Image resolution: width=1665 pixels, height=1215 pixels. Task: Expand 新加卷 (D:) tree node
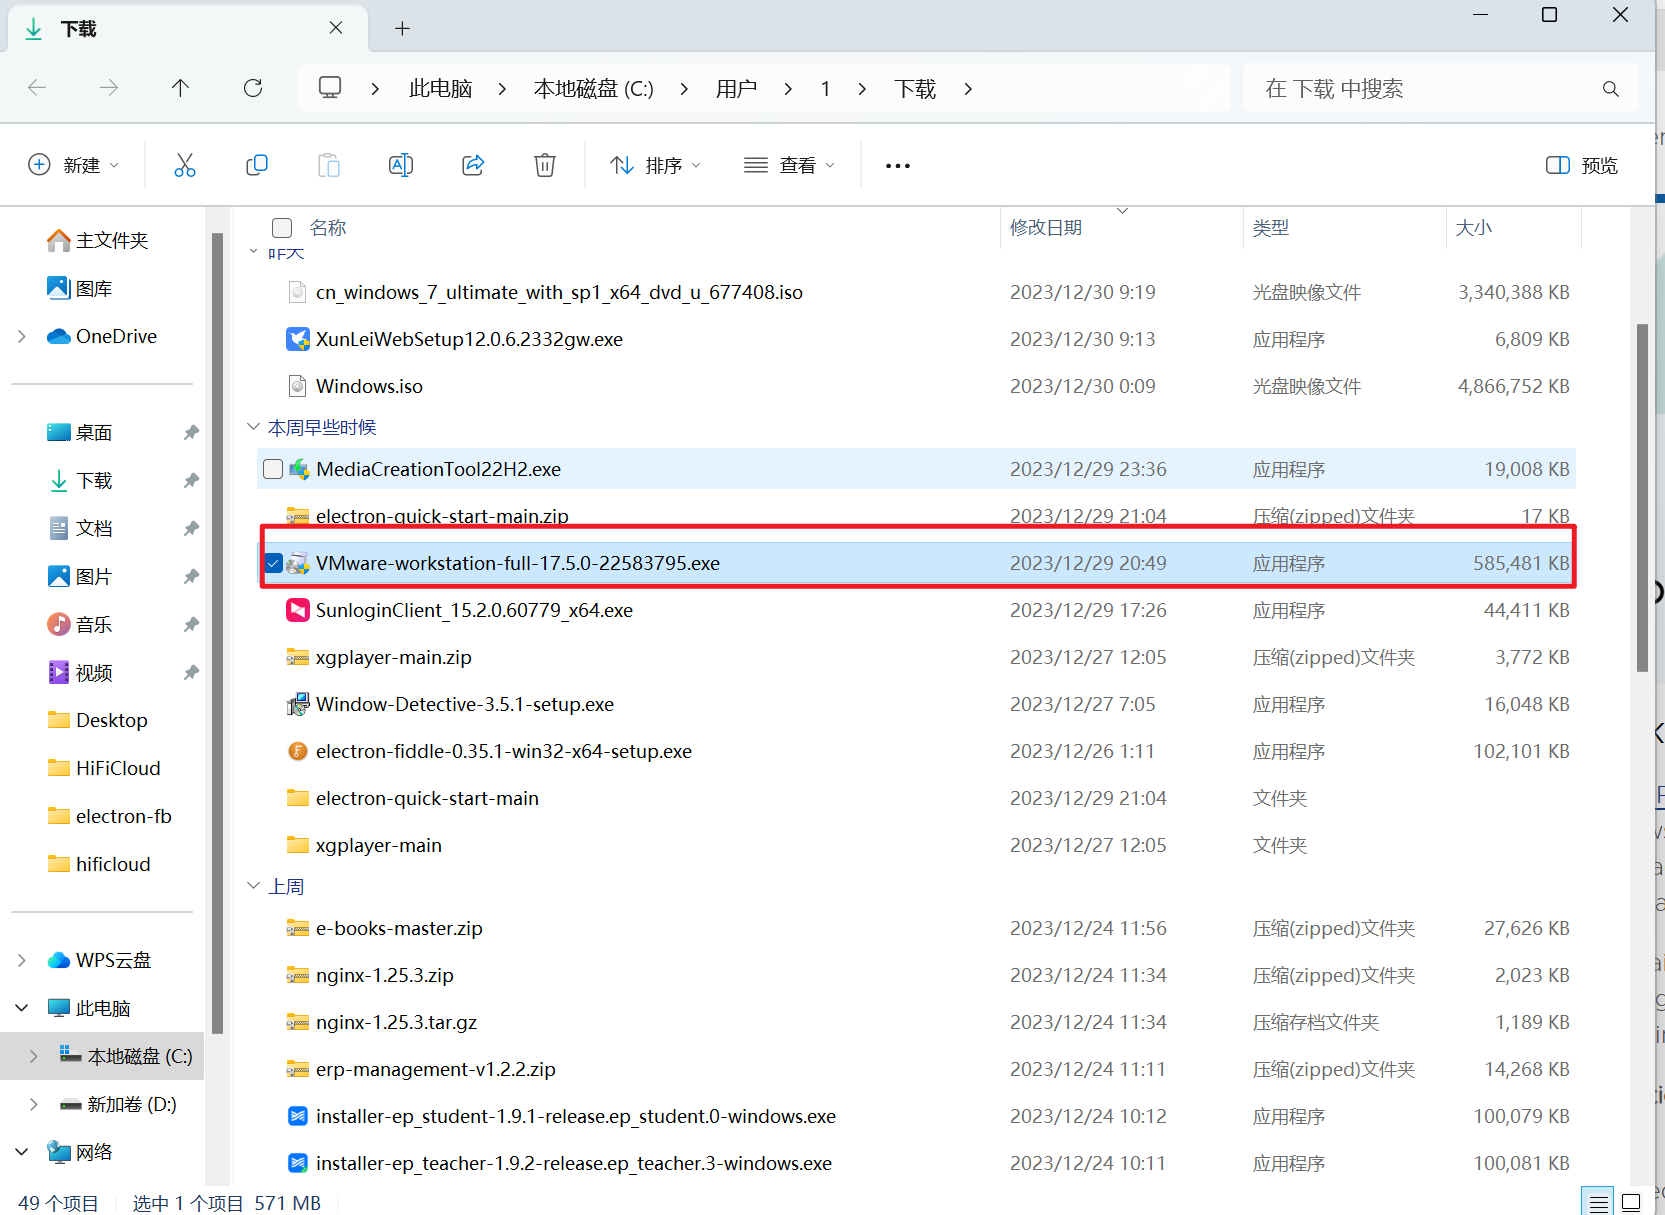(x=33, y=1104)
